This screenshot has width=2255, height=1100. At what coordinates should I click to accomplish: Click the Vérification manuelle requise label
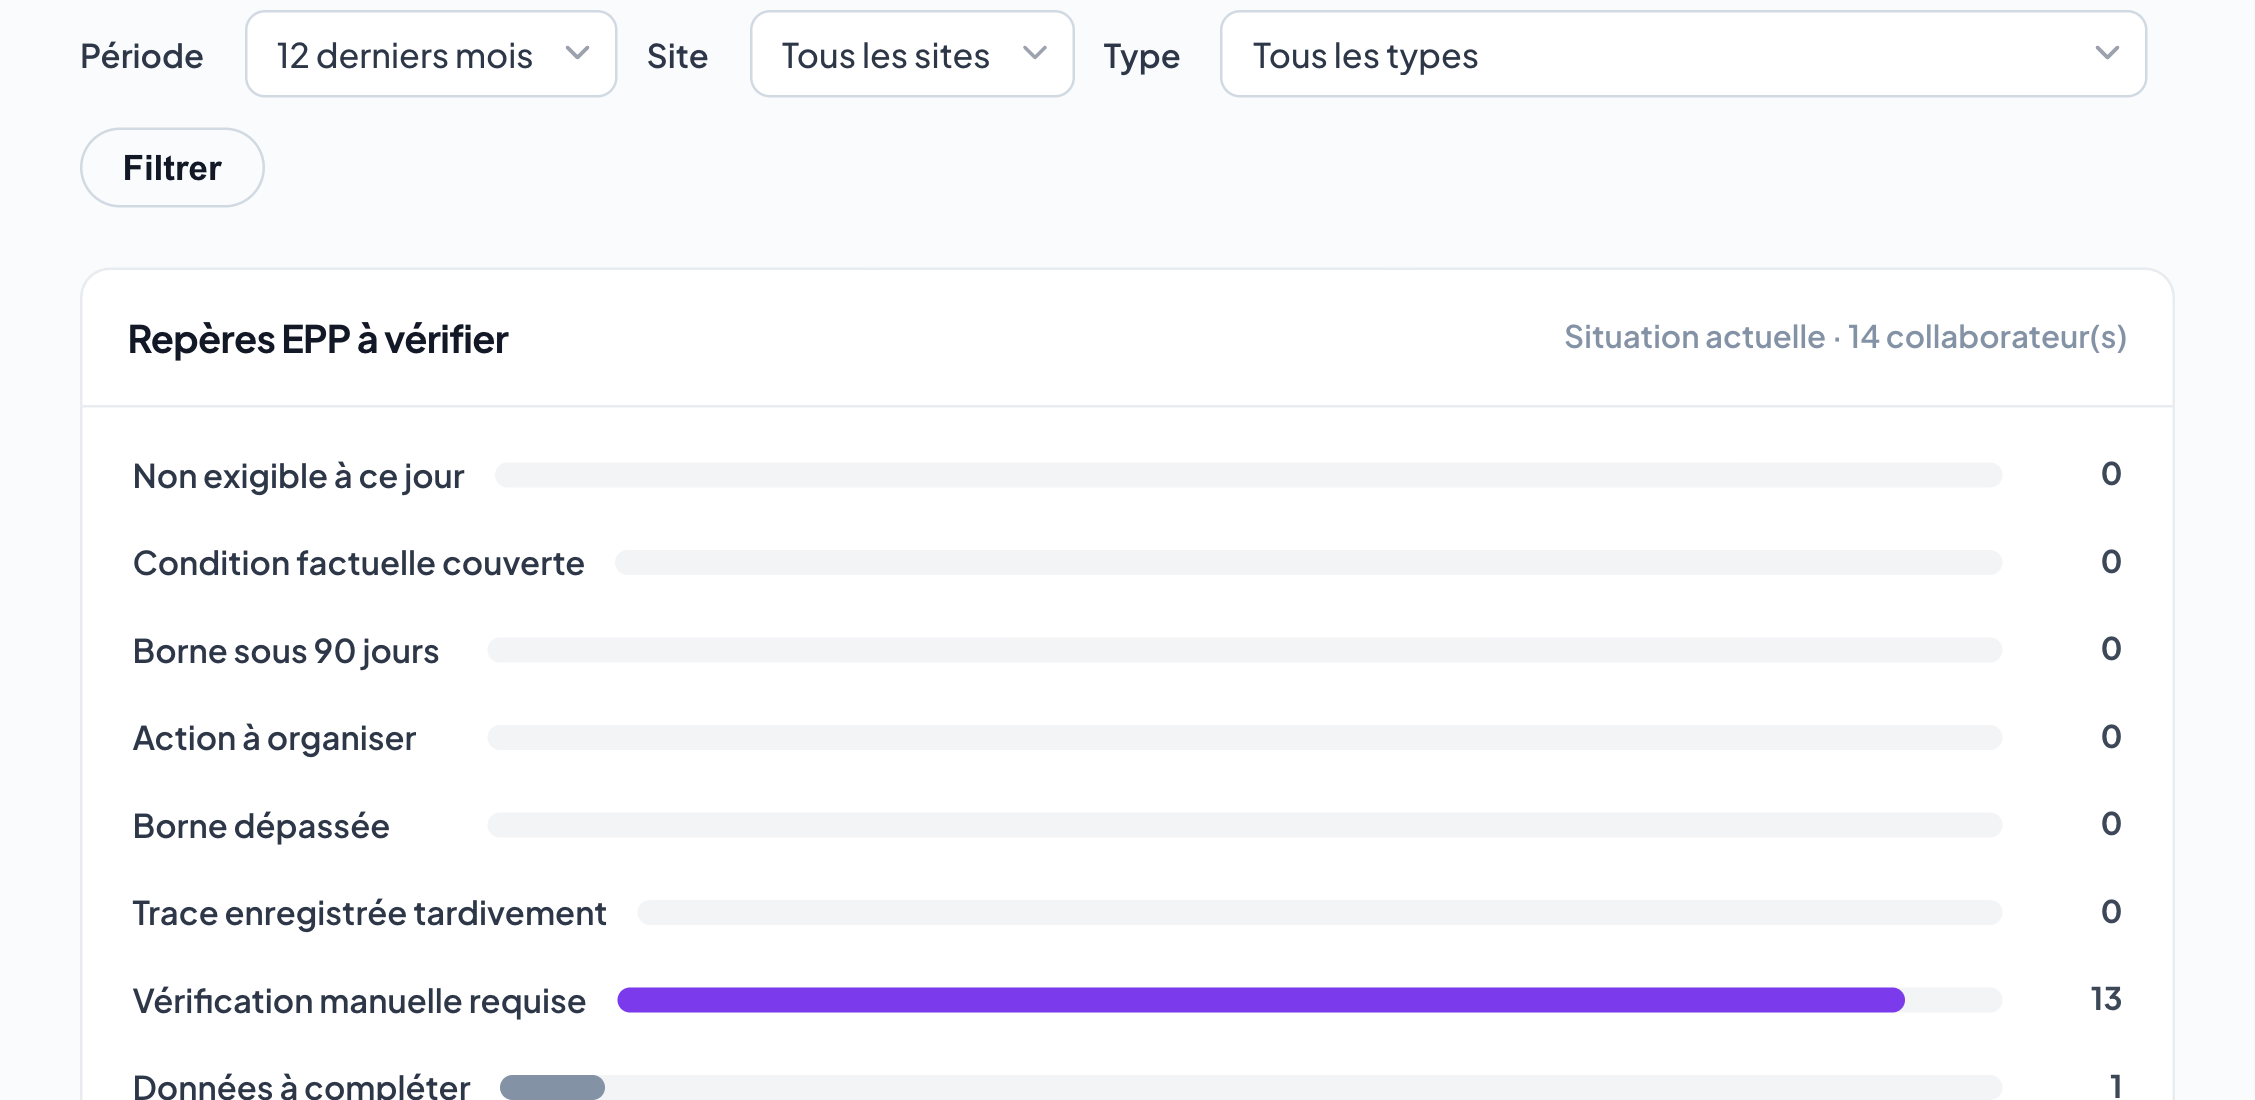359,1001
